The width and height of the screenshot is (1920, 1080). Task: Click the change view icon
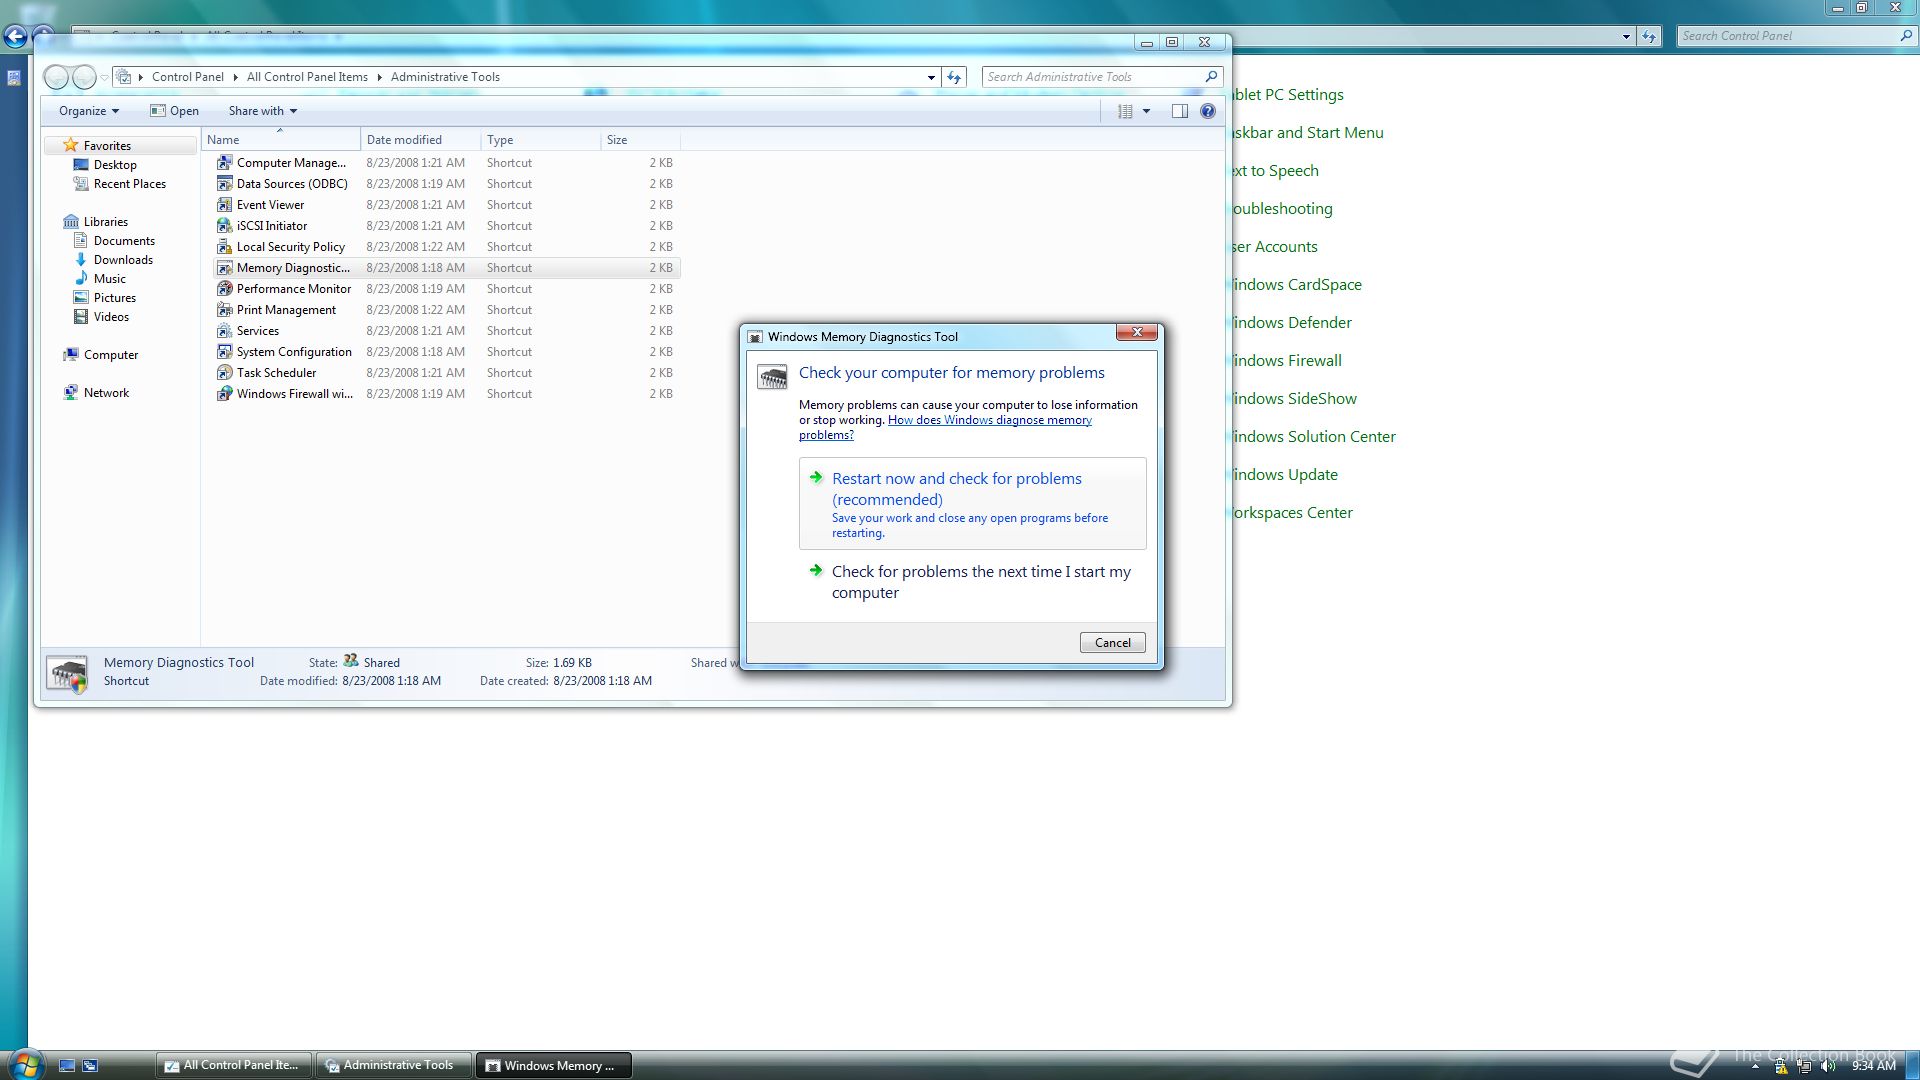click(x=1125, y=111)
